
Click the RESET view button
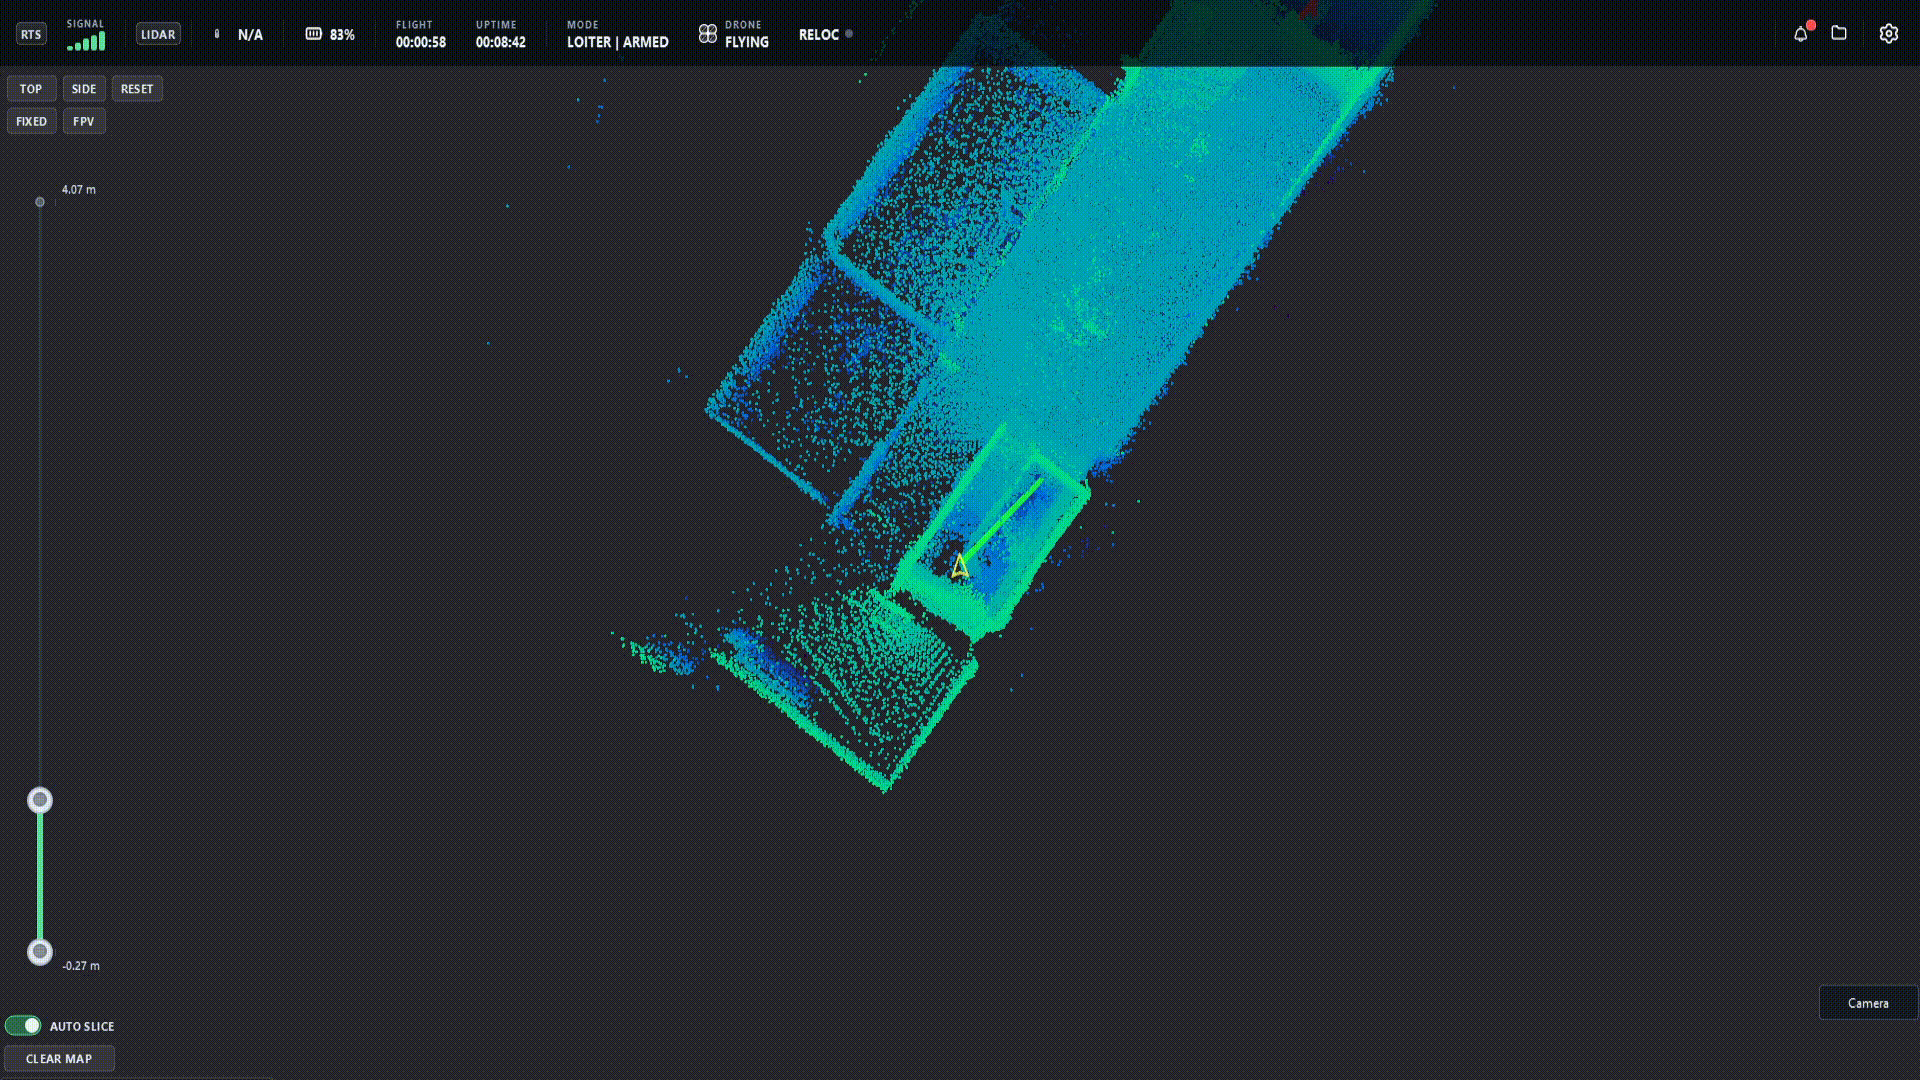tap(137, 89)
